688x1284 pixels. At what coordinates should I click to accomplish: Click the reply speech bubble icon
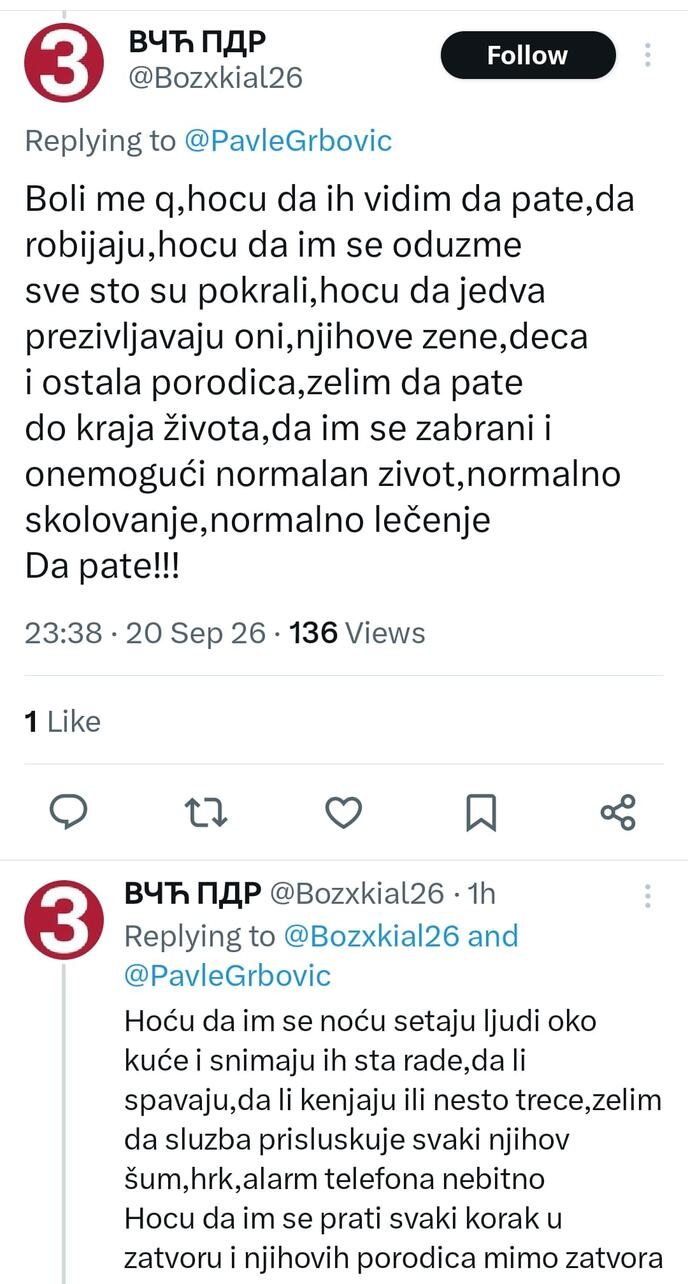(69, 811)
